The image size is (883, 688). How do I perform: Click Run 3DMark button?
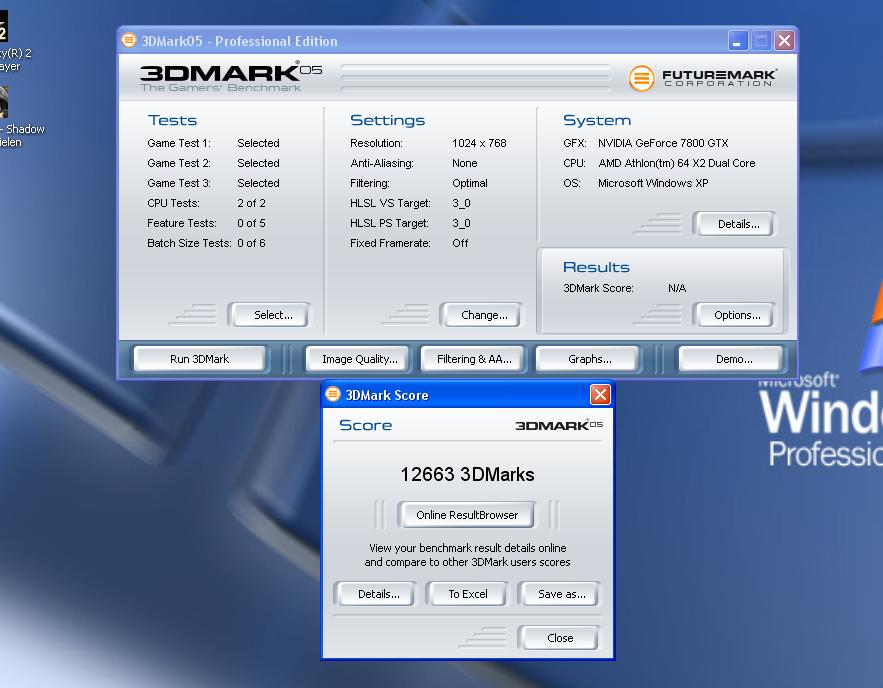[x=199, y=359]
